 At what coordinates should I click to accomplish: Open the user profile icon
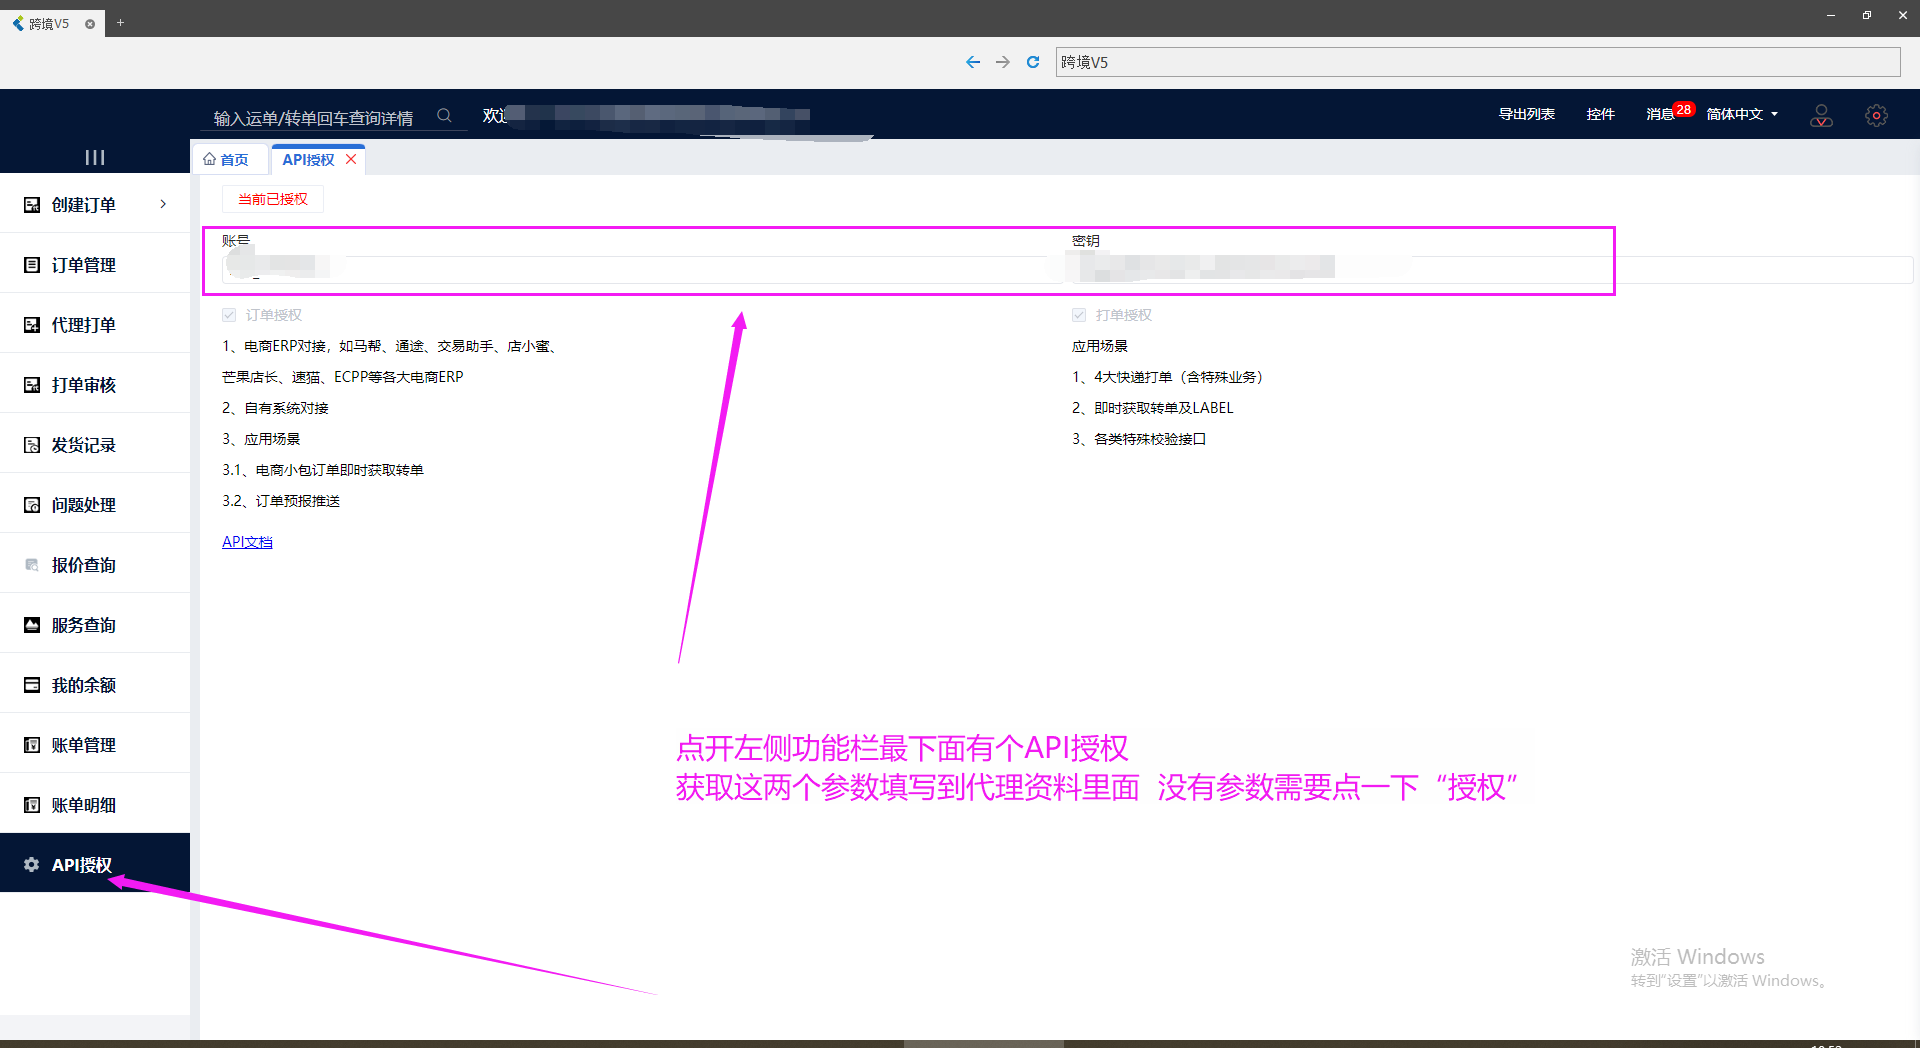1821,116
